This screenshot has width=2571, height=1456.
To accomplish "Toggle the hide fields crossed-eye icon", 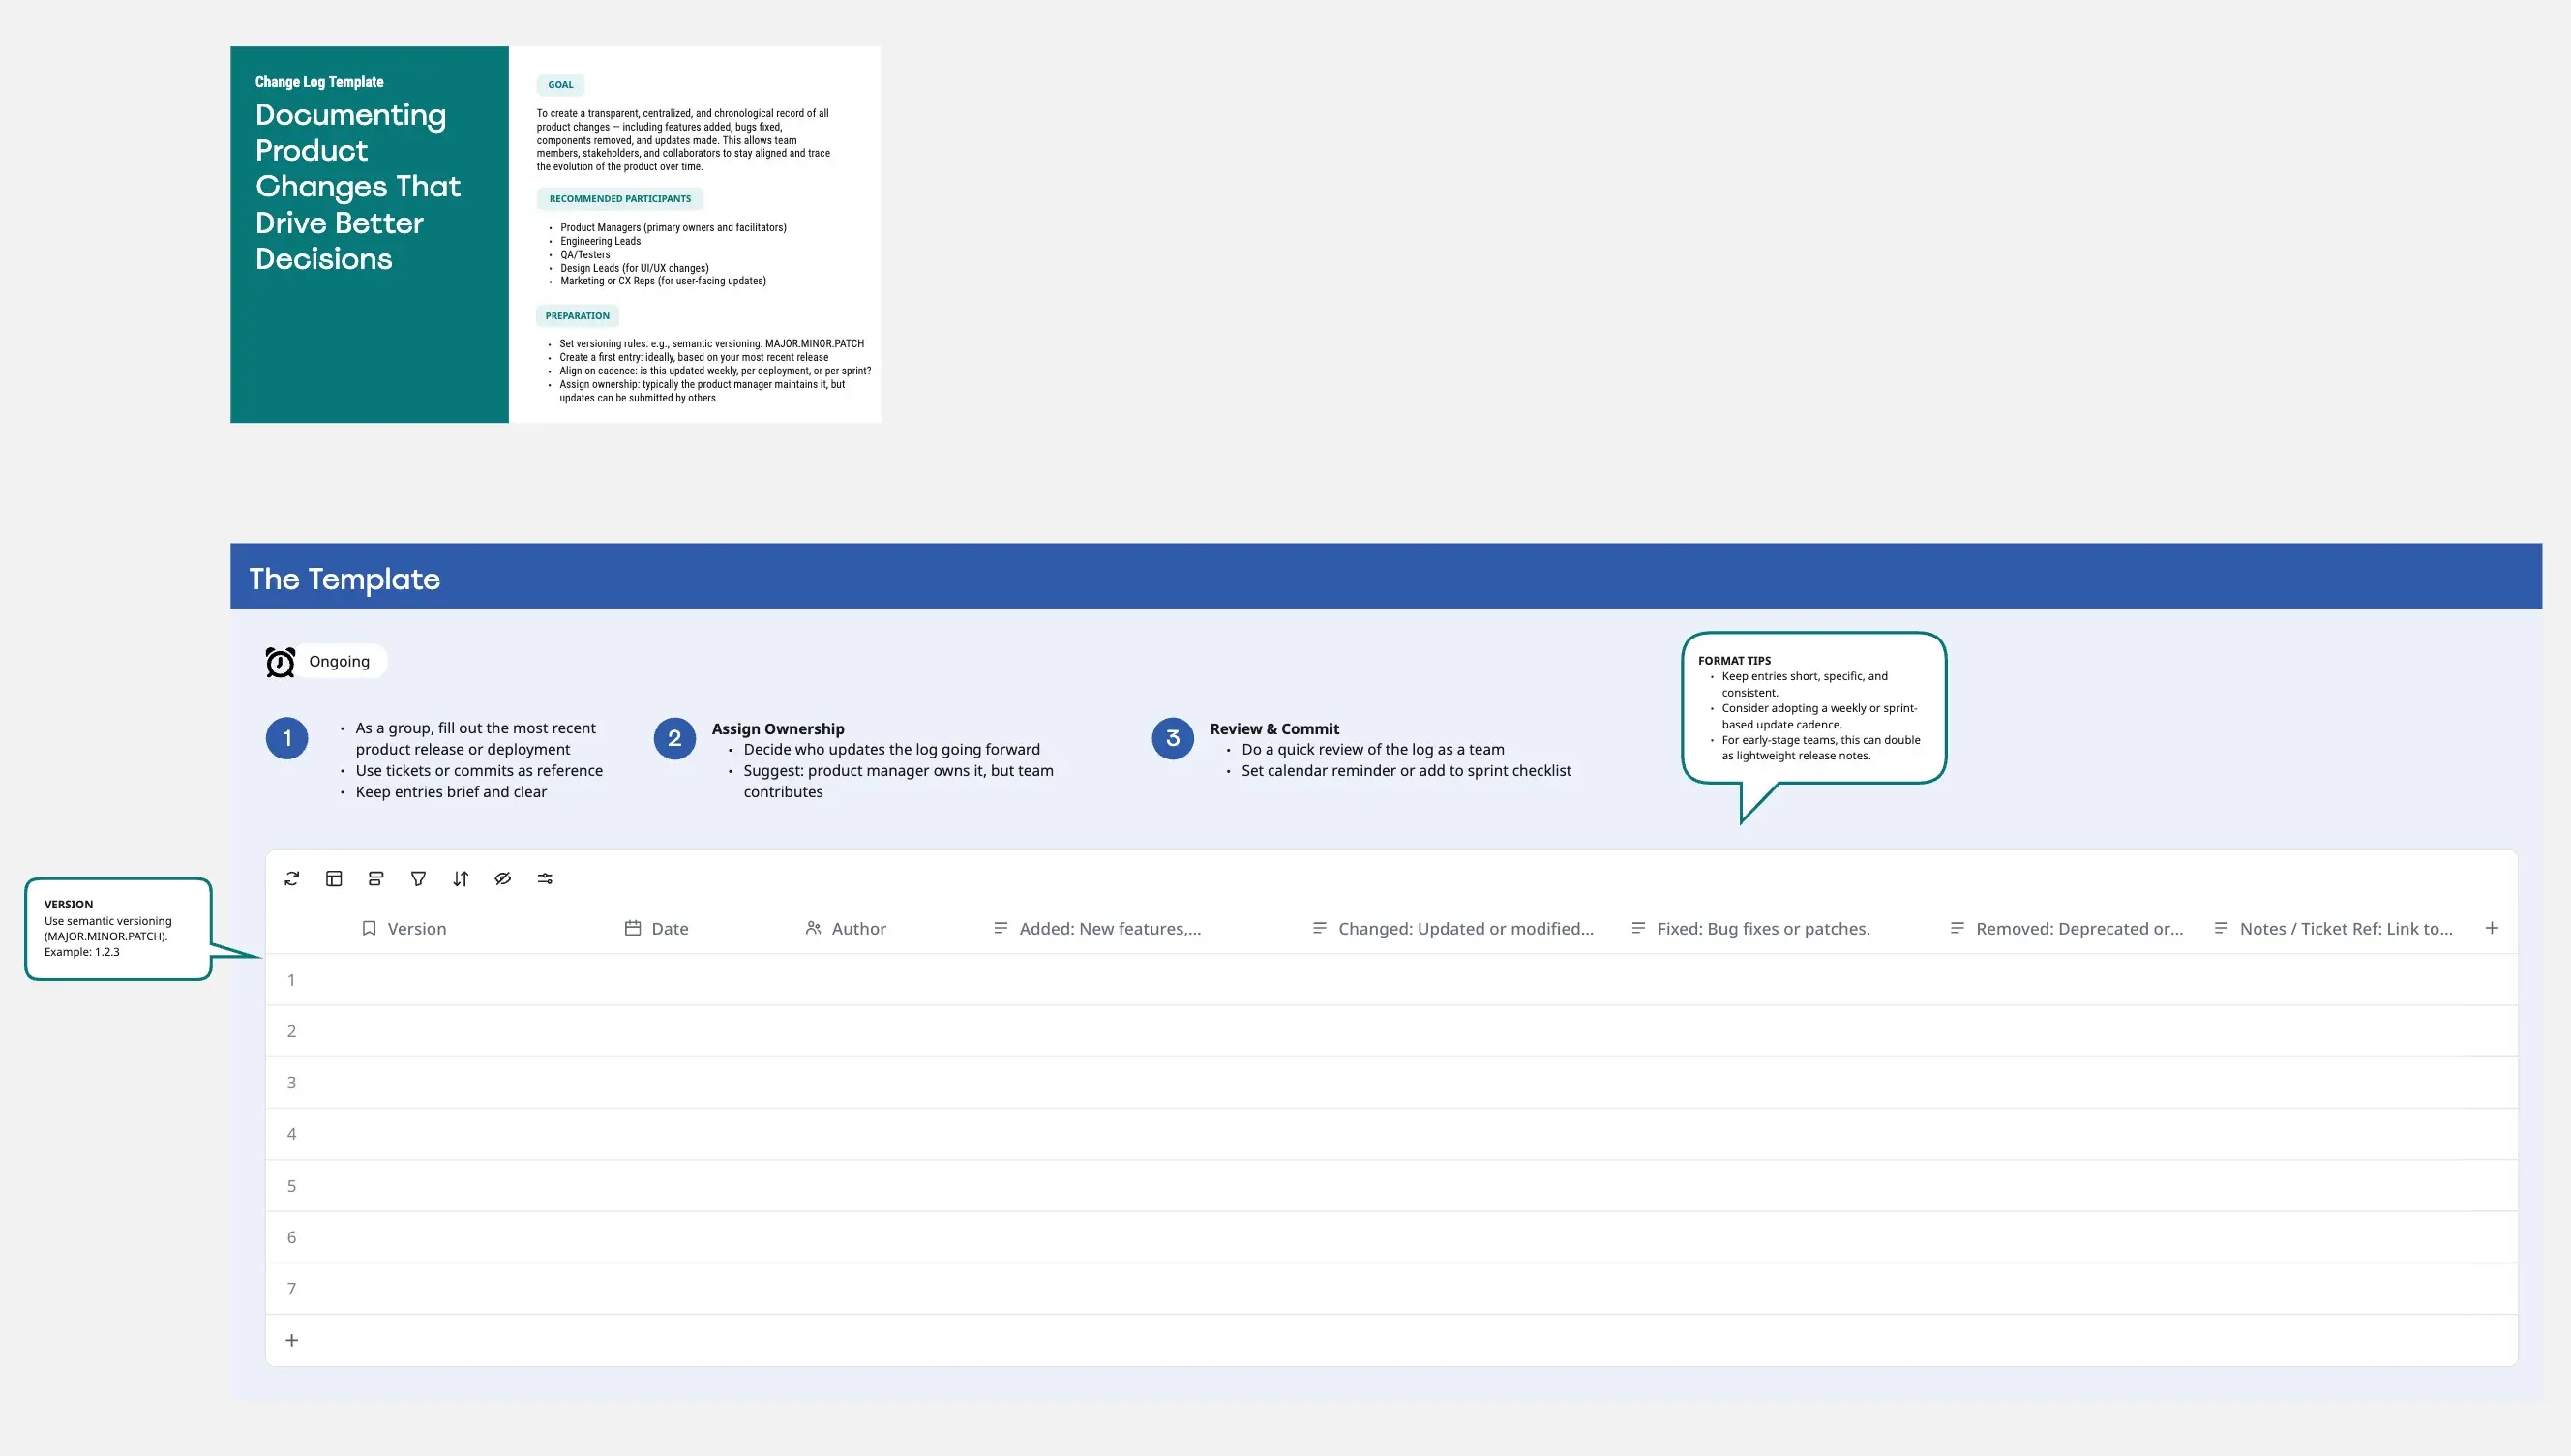I will tap(503, 879).
